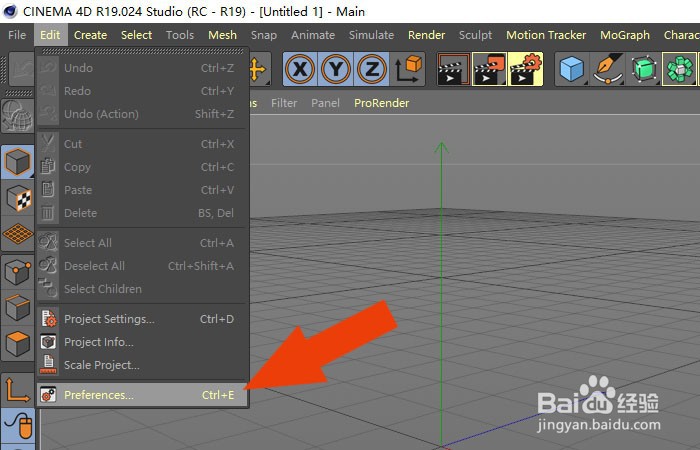Choose Redo in Edit menu
The width and height of the screenshot is (700, 450).
[142, 91]
